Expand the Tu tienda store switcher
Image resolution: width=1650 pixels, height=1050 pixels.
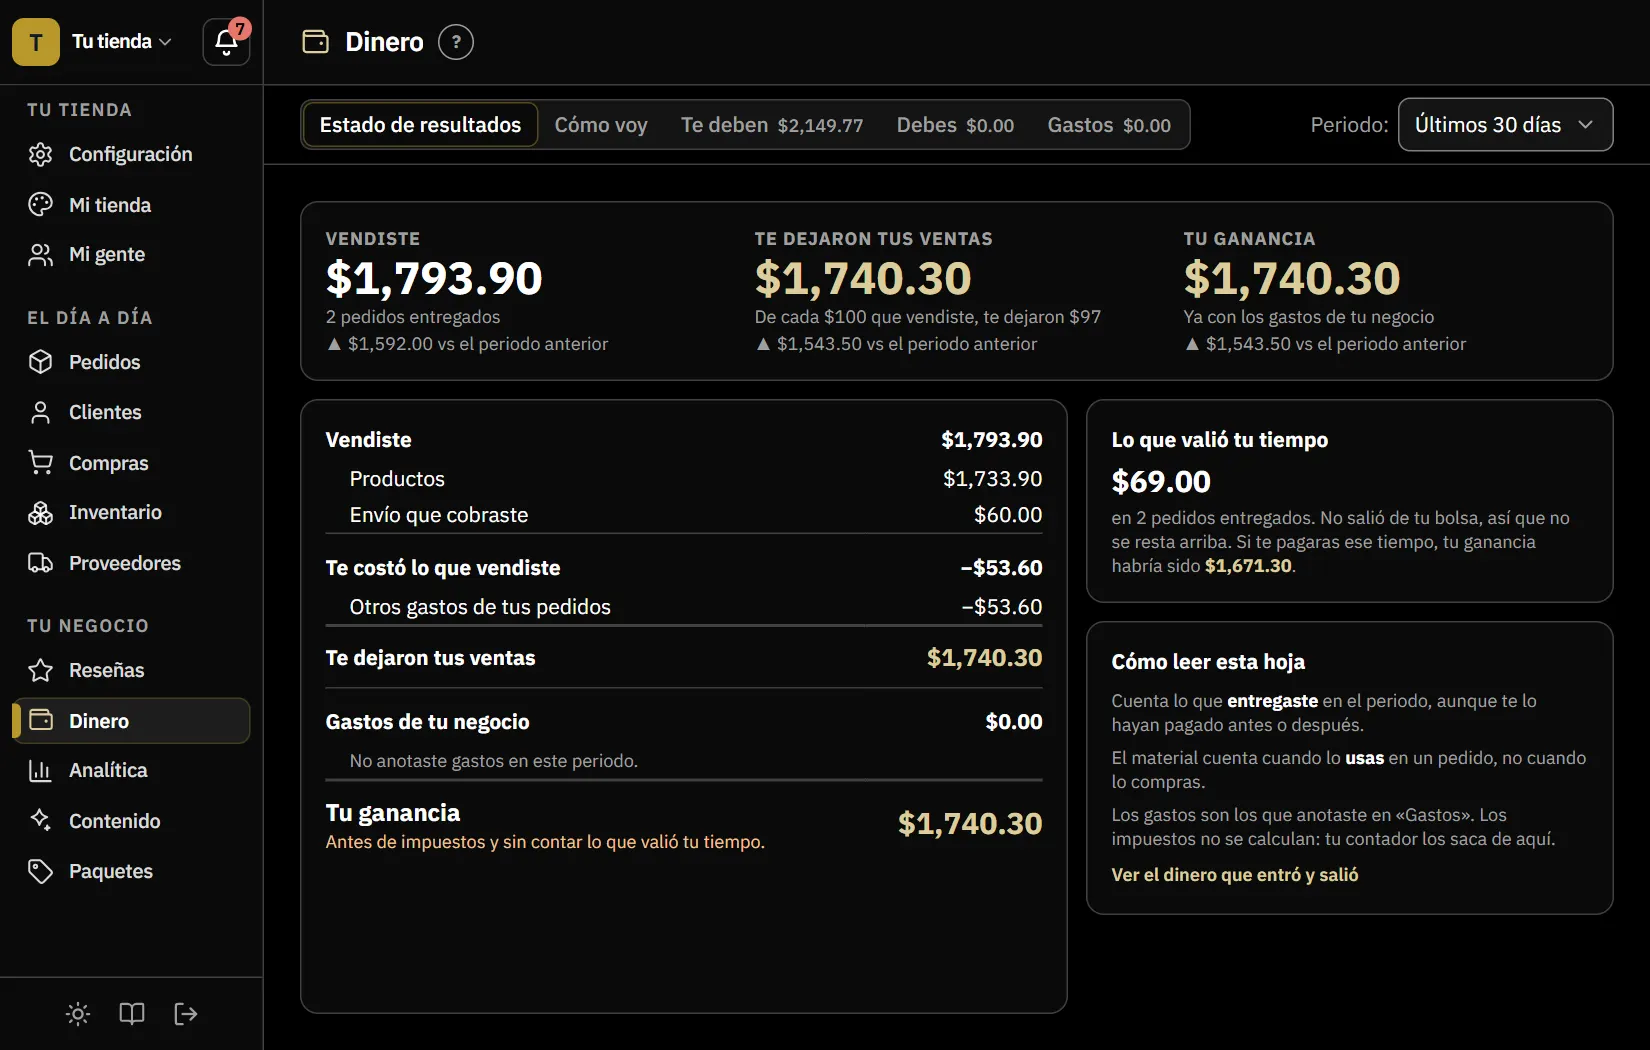pos(122,42)
